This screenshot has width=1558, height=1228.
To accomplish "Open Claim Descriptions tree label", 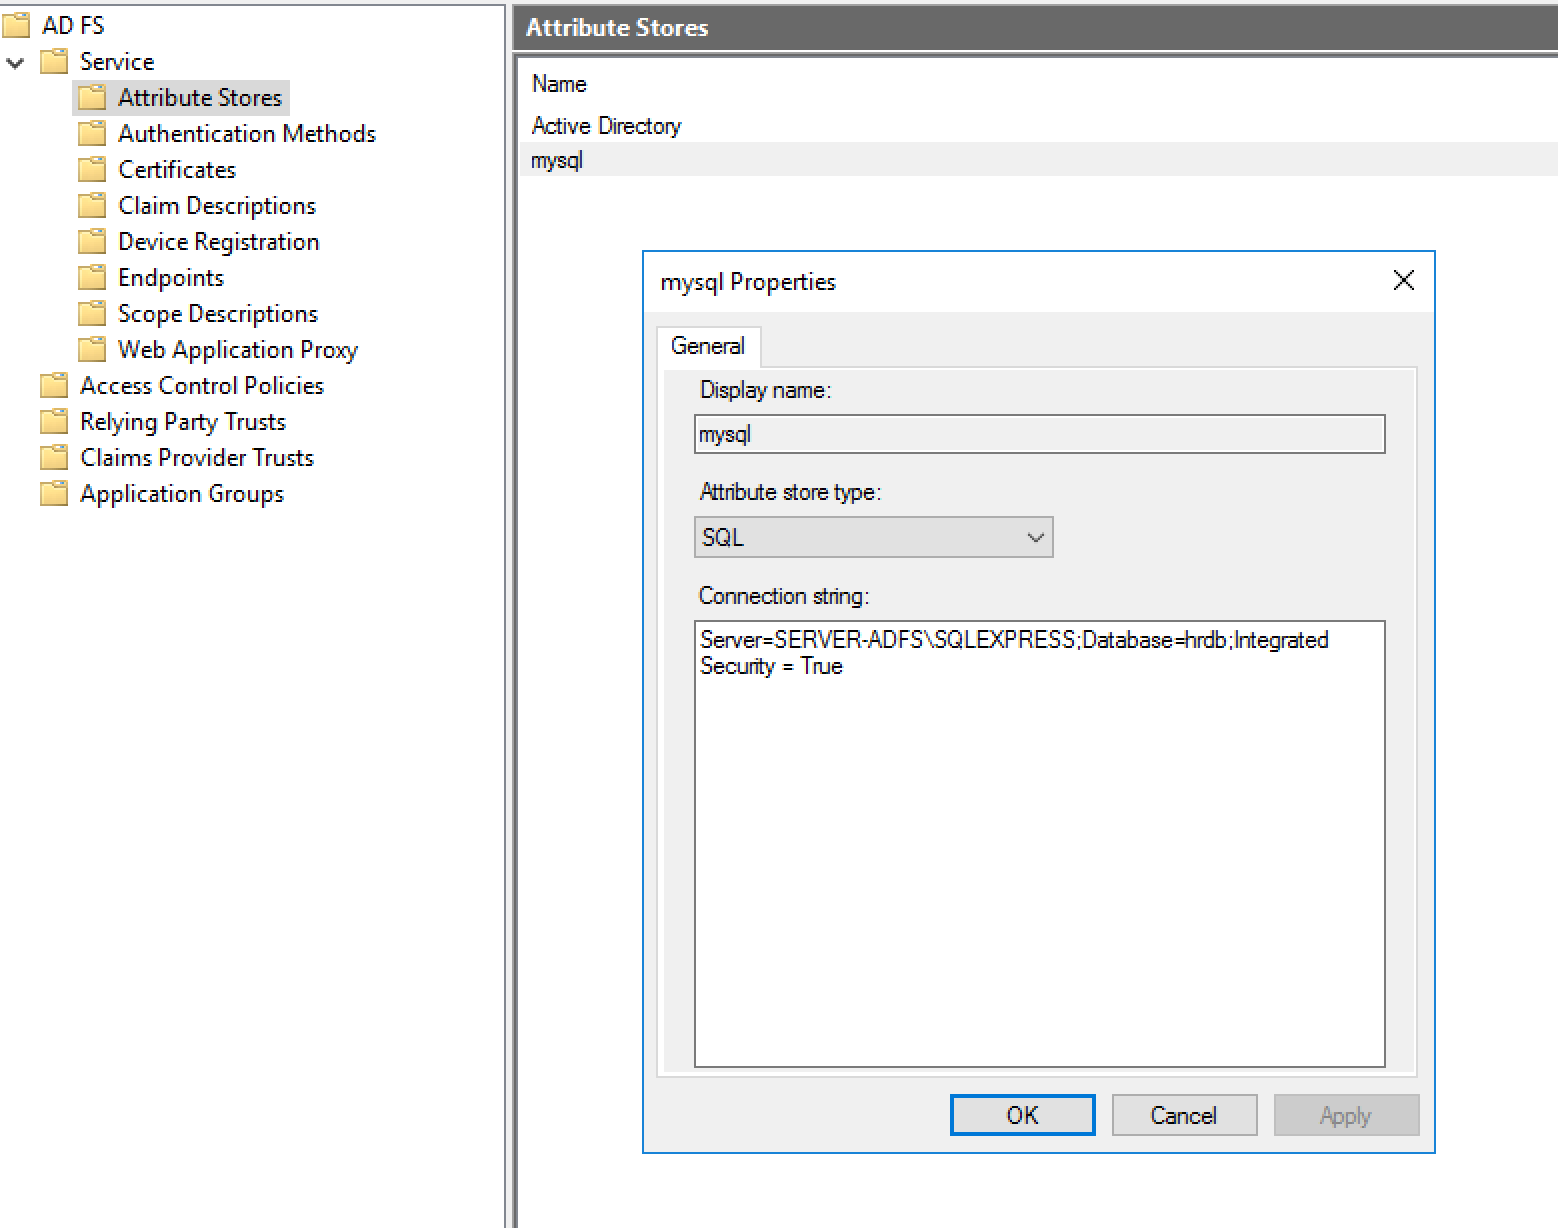I will (217, 206).
